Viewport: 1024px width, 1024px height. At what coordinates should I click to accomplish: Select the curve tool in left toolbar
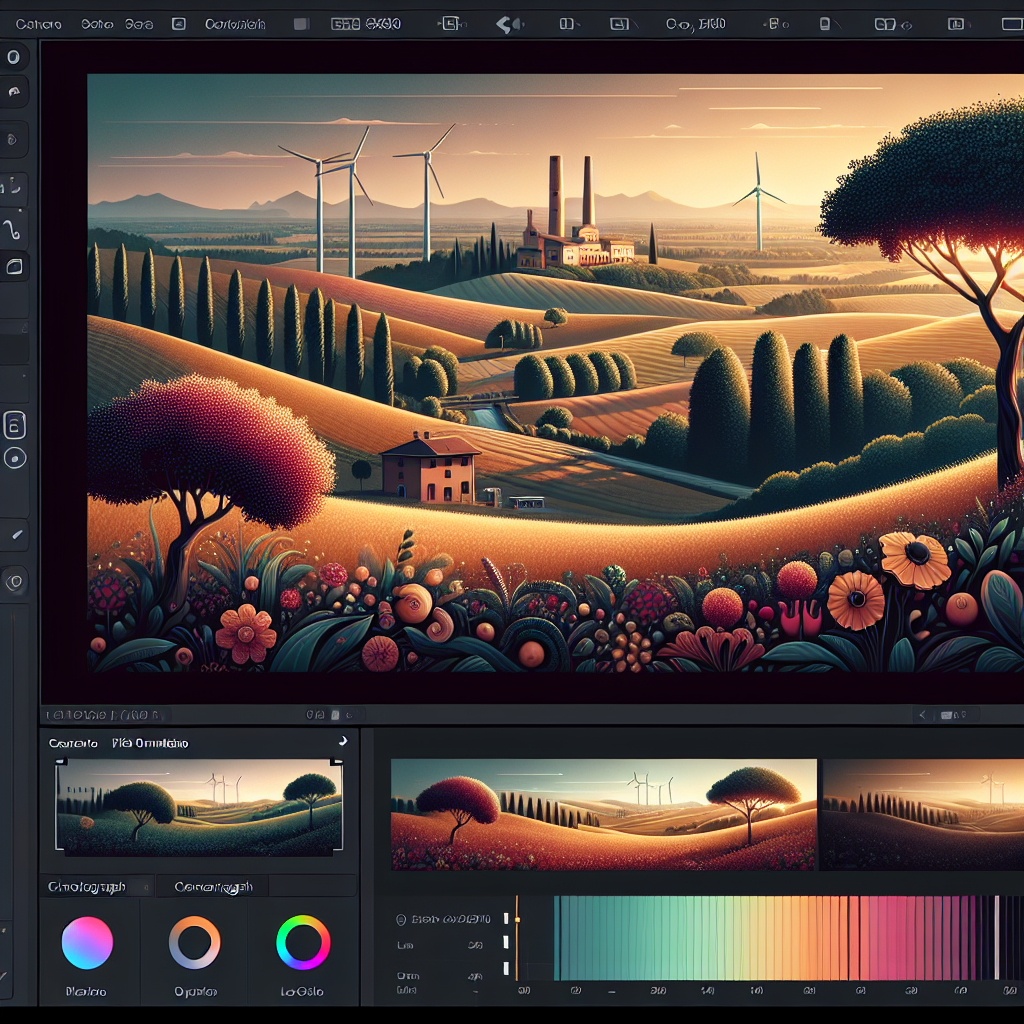point(14,229)
